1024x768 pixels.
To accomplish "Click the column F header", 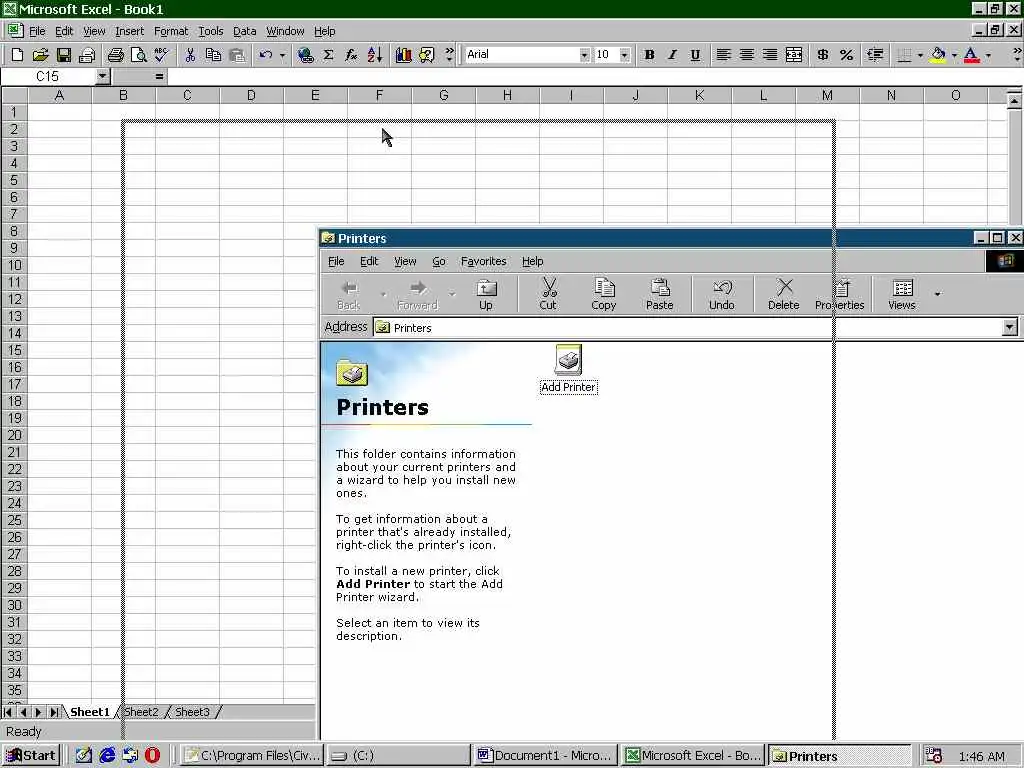I will [x=379, y=95].
